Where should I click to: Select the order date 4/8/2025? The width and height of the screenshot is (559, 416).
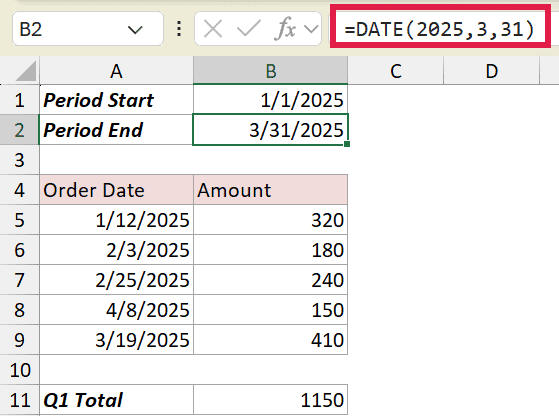(x=116, y=309)
